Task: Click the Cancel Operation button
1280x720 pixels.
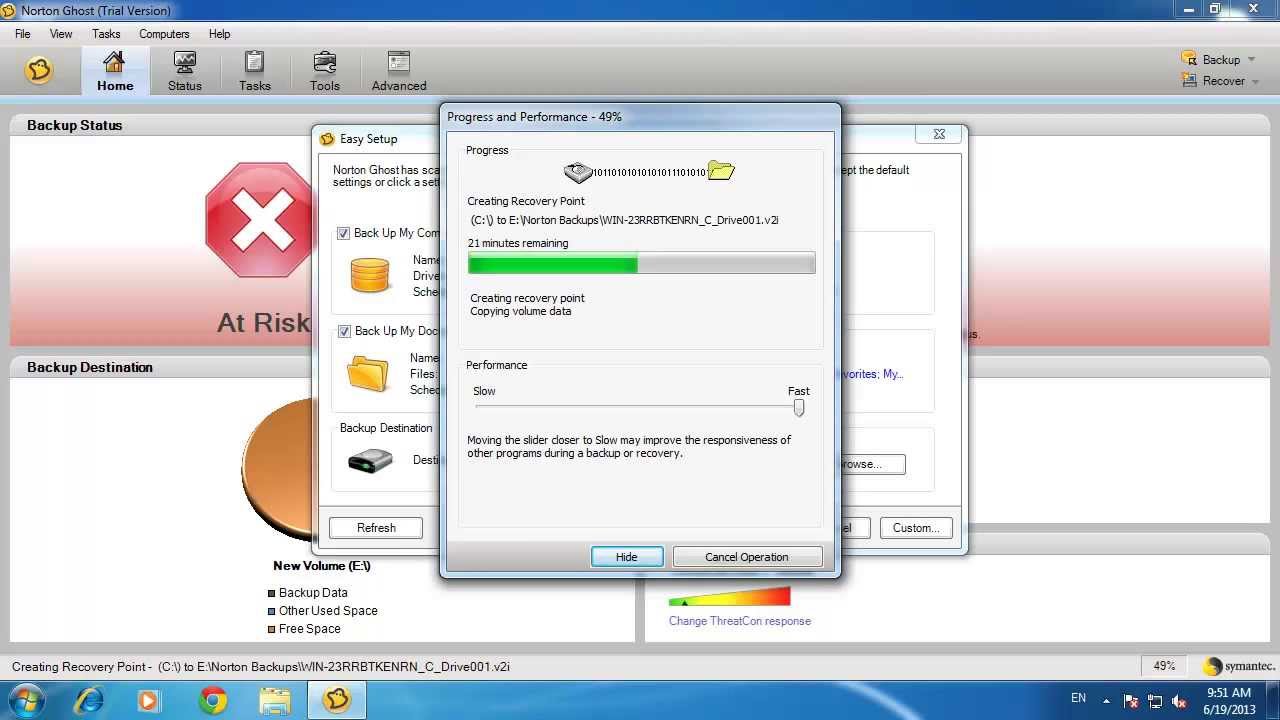Action: point(747,557)
